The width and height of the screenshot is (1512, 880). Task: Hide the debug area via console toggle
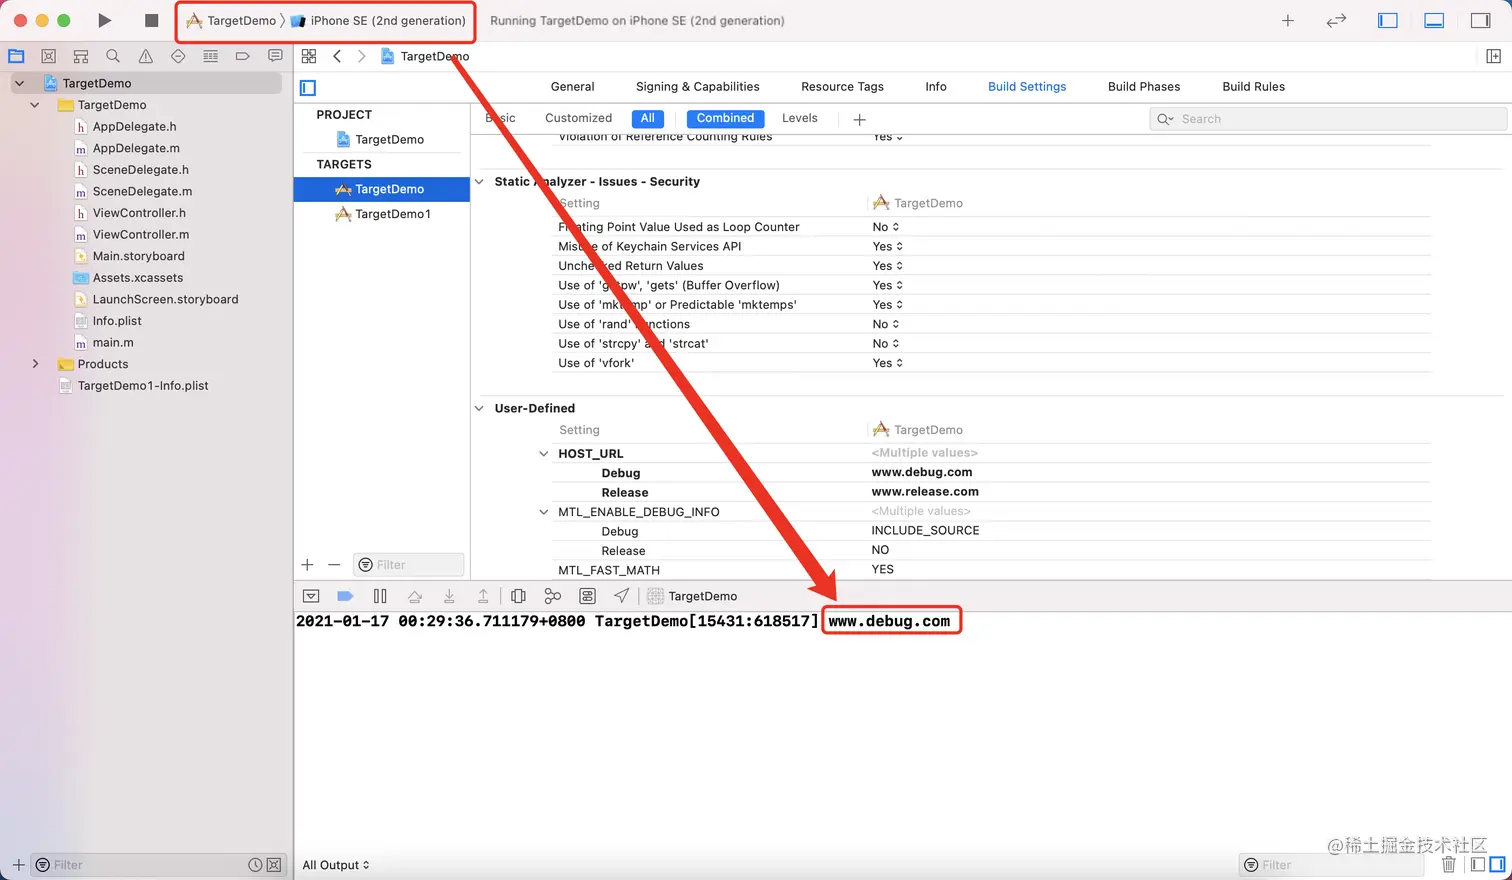(x=311, y=596)
